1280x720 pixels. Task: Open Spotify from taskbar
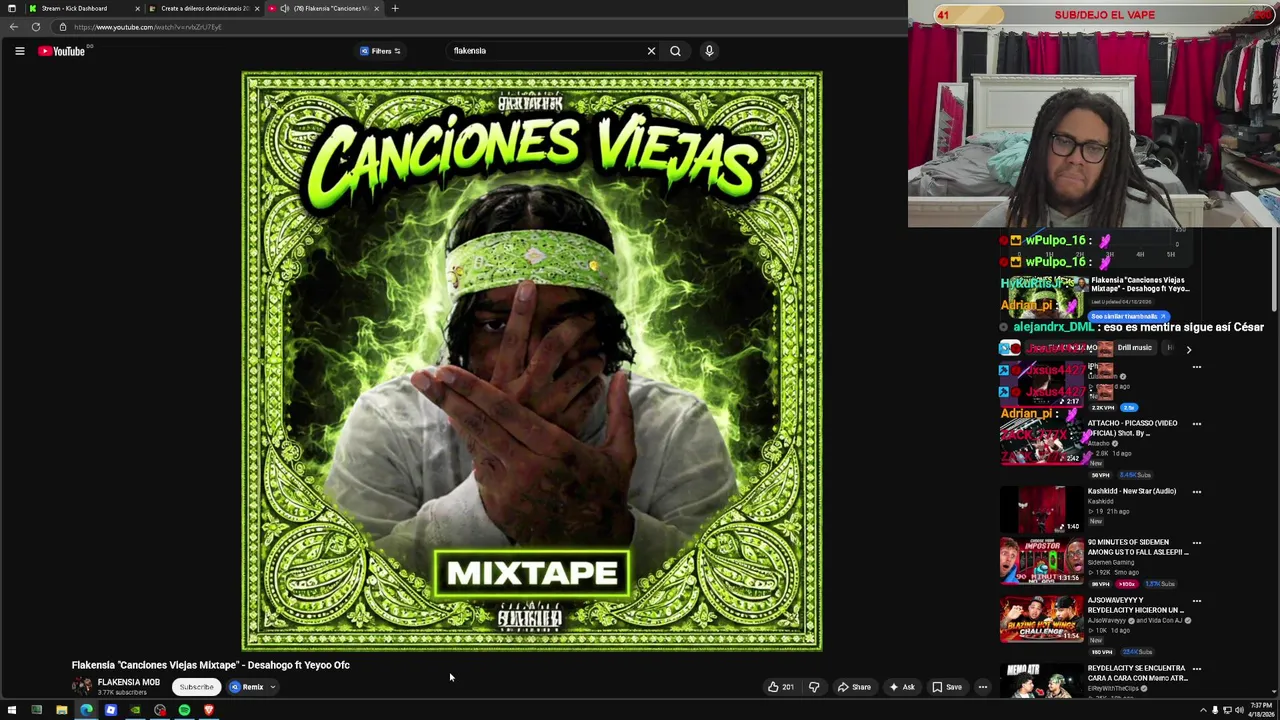(x=184, y=710)
